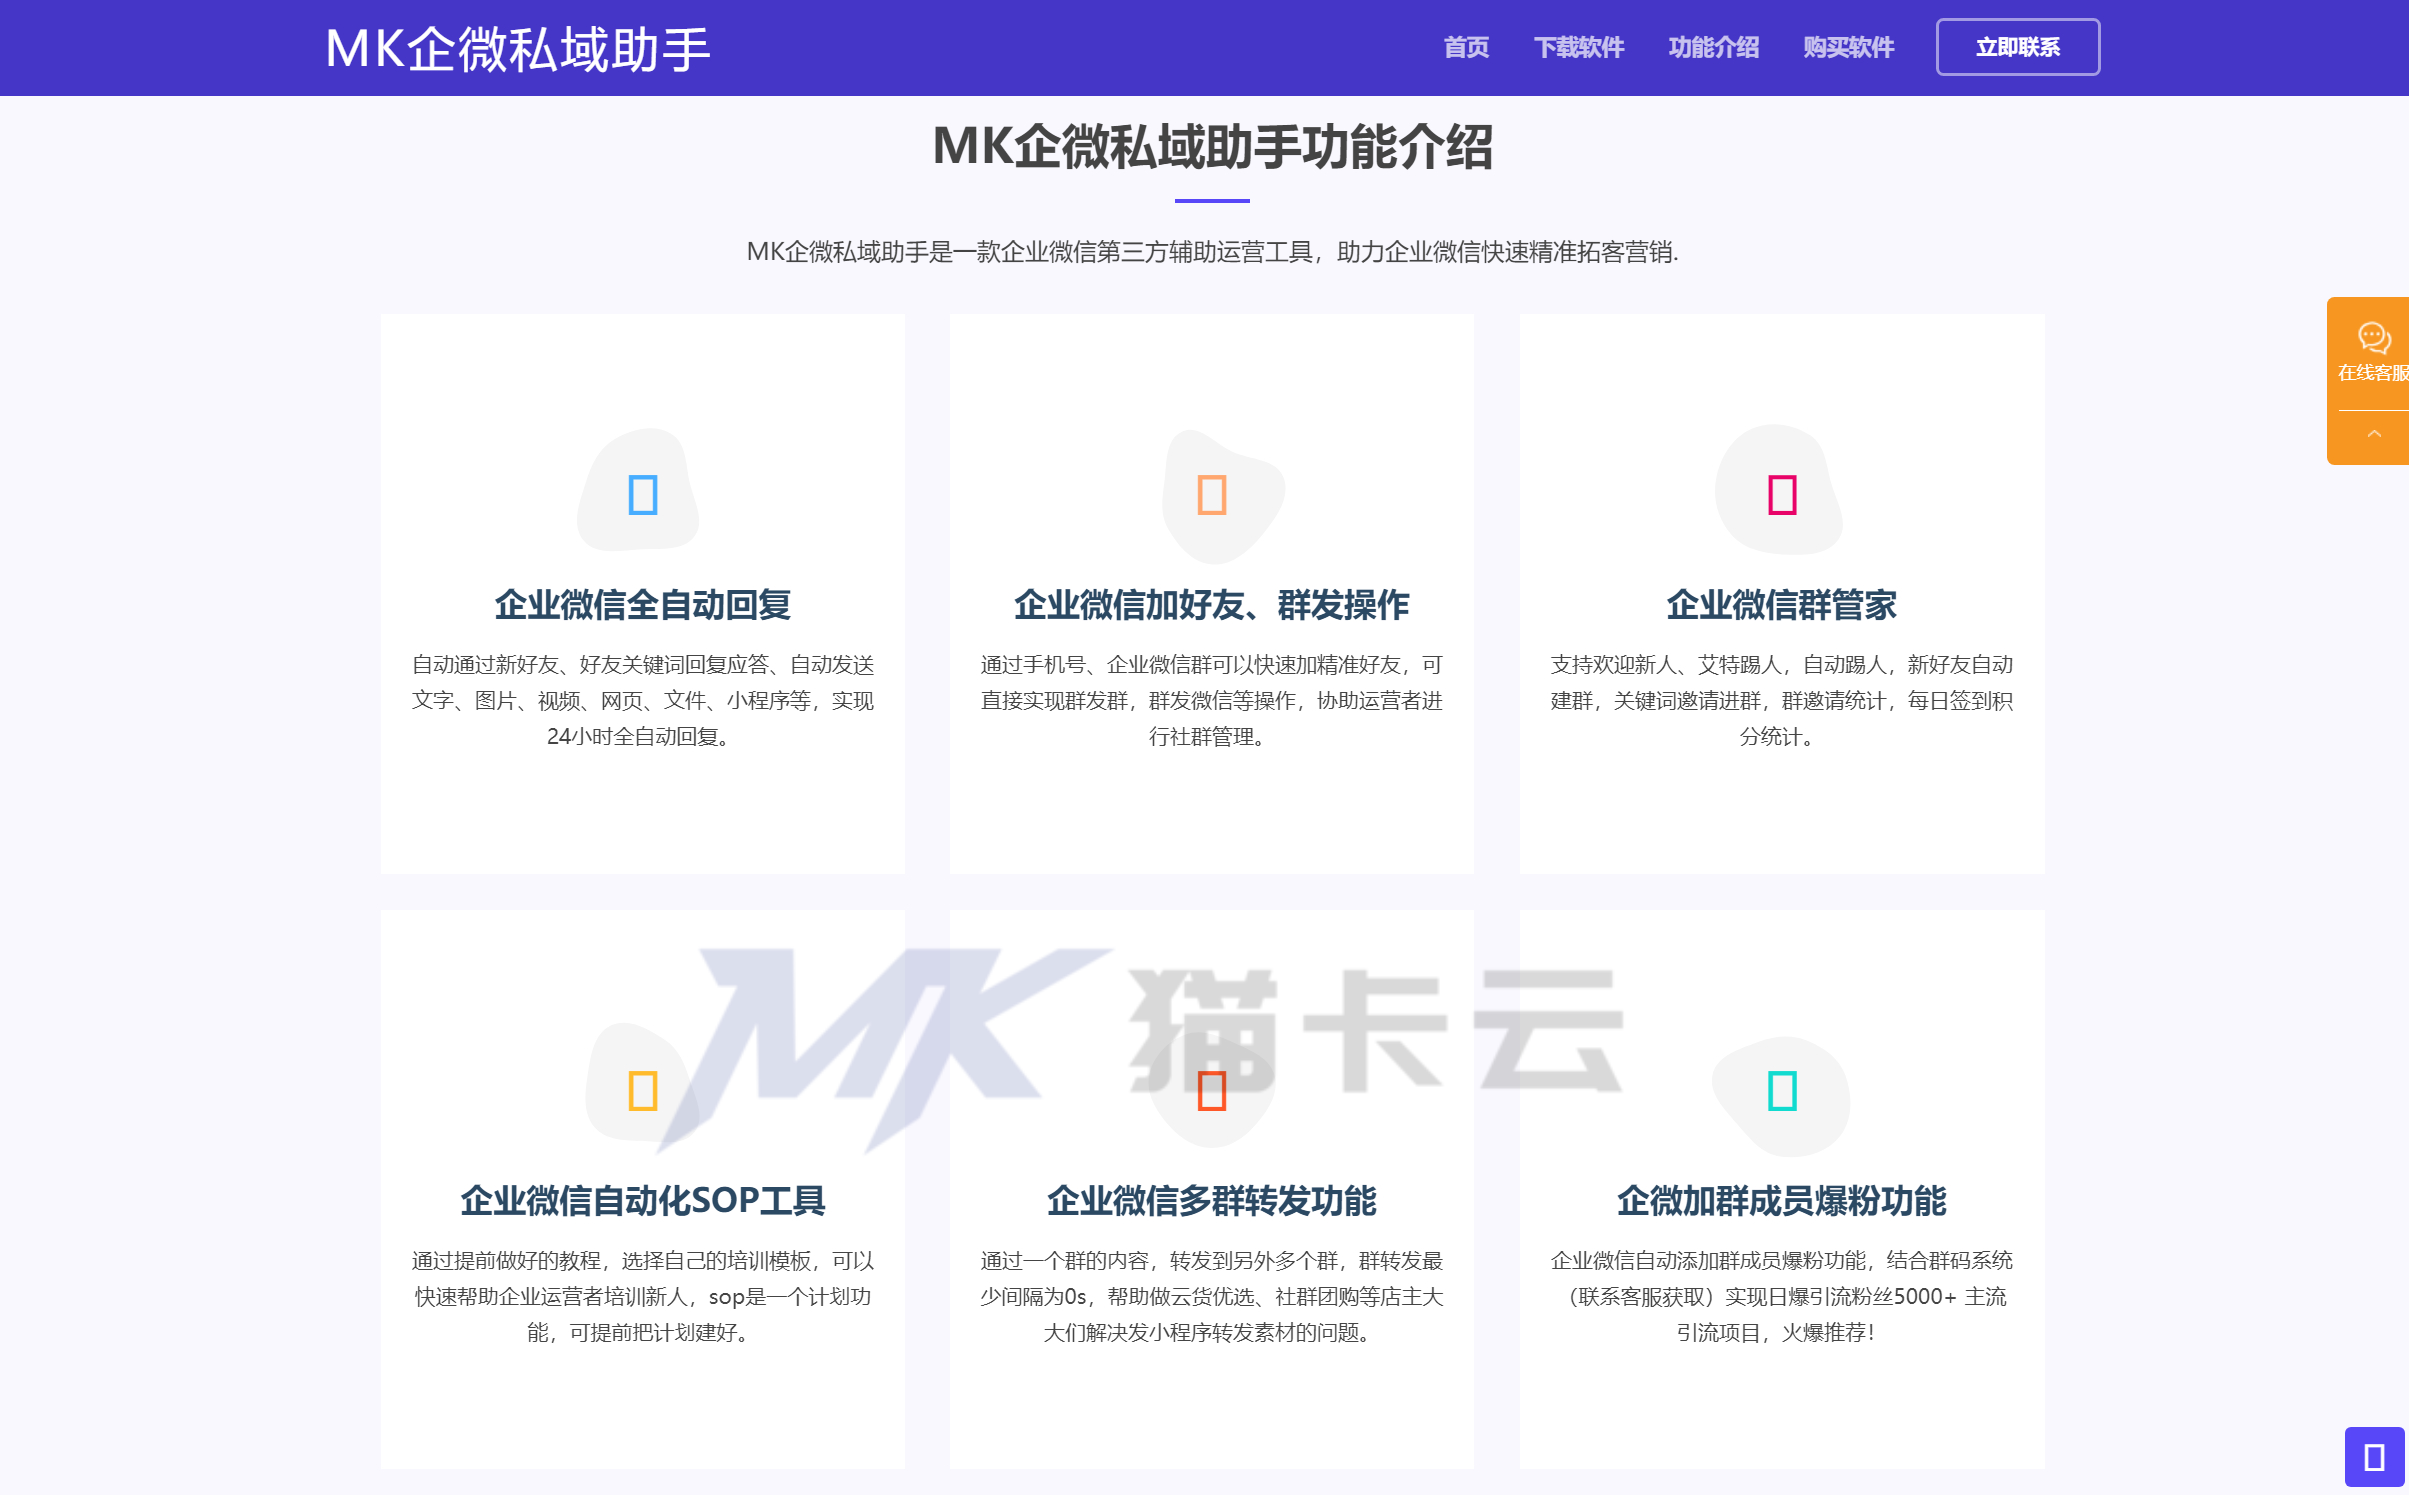Select the 企业微信全自动回复 card title
The width and height of the screenshot is (2409, 1495).
642,605
